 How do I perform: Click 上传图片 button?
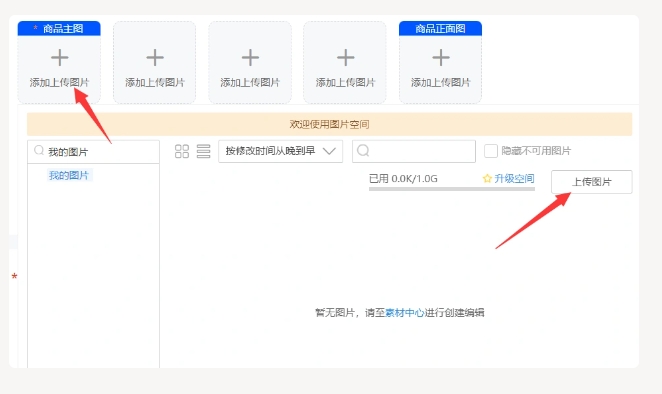tap(591, 182)
